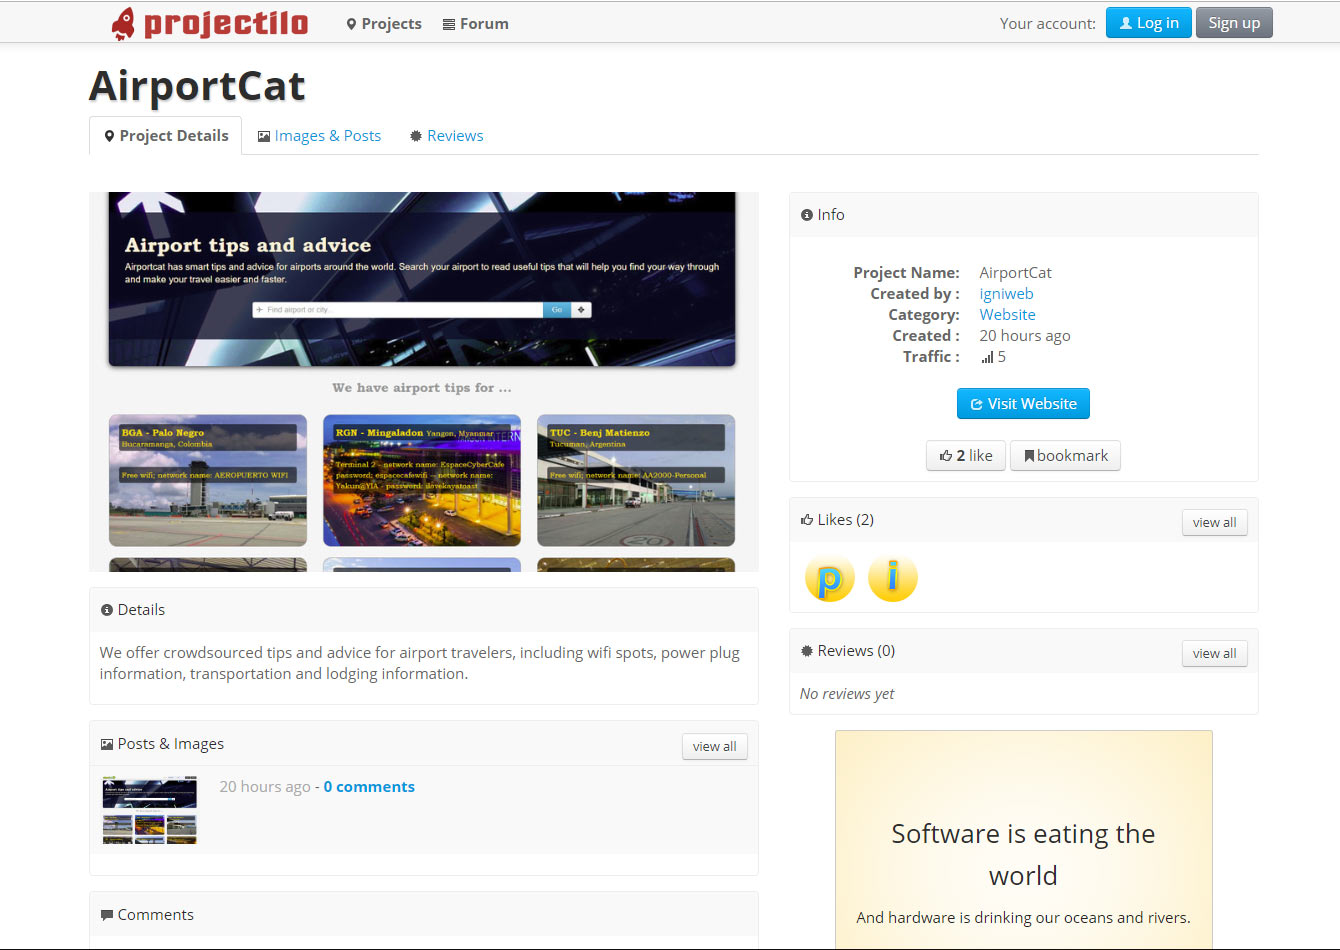Open the 0 comments link
This screenshot has height=950, width=1340.
369,787
